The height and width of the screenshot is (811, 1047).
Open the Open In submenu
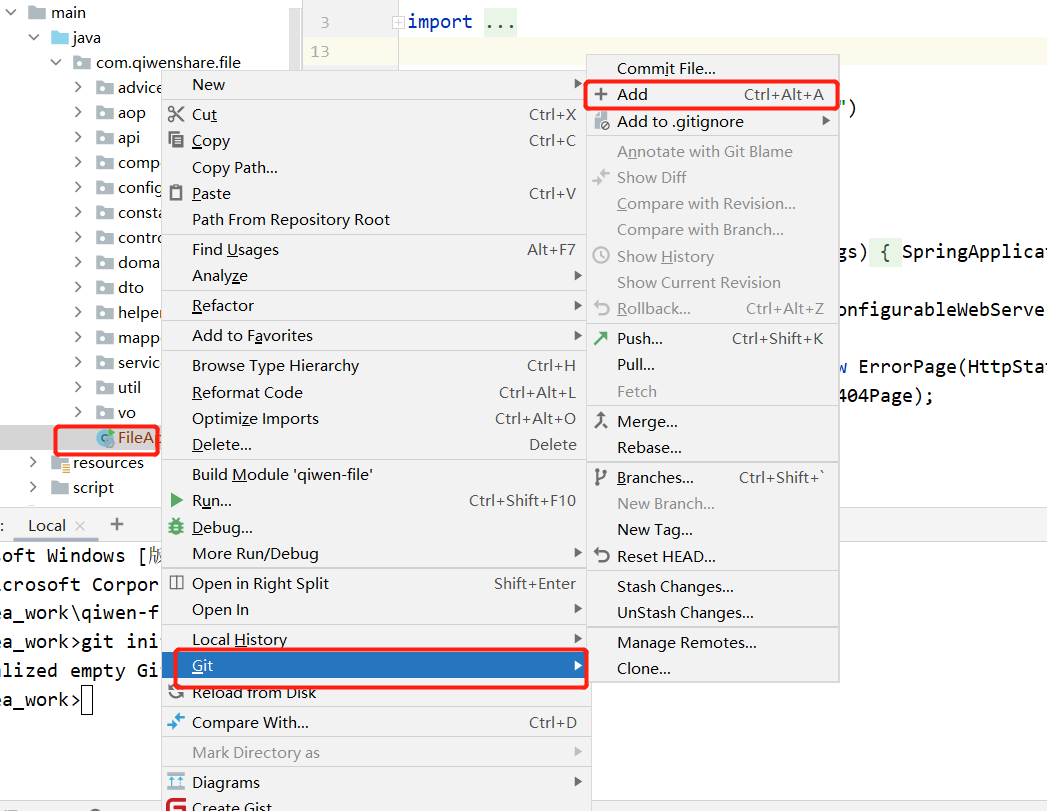click(374, 609)
